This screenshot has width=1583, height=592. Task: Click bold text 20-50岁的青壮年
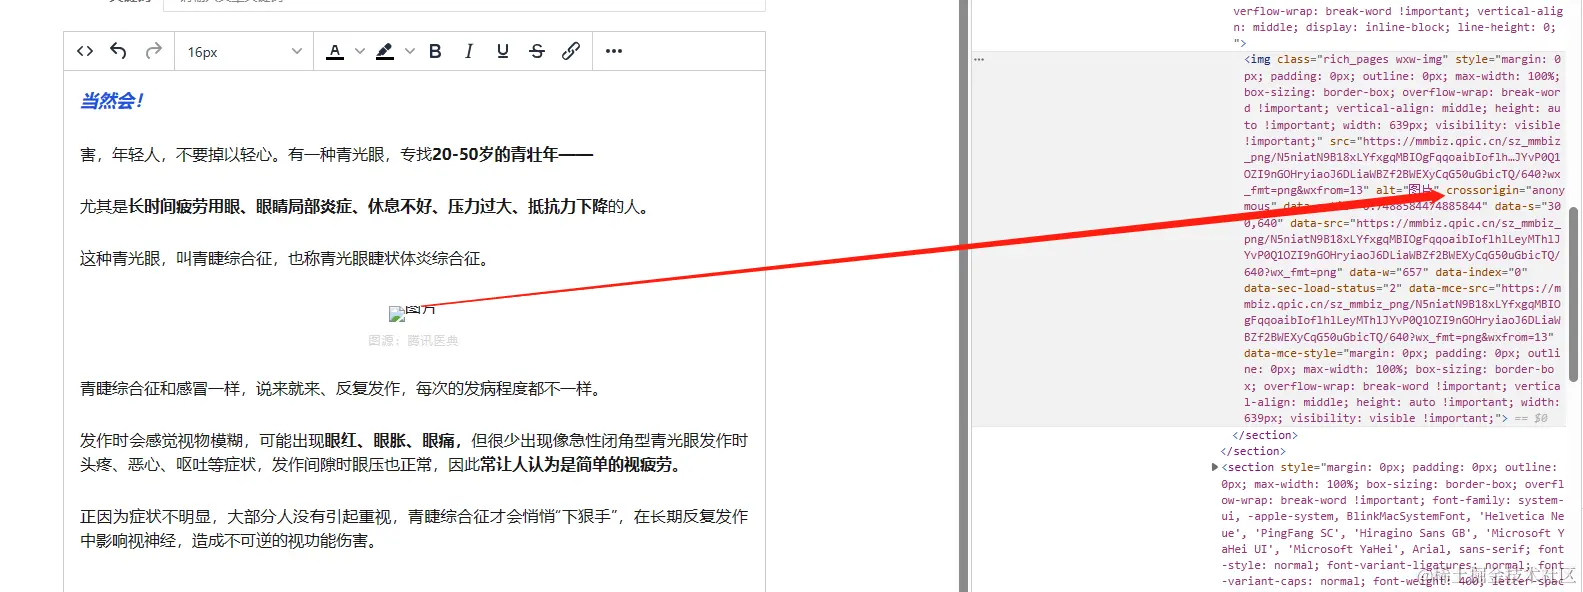[x=496, y=154]
